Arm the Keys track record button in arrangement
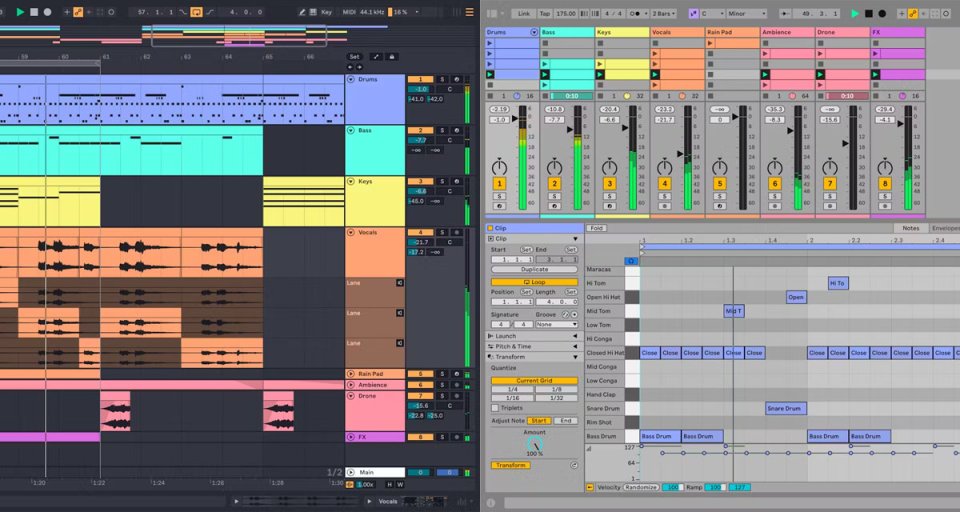Viewport: 960px width, 512px height. tap(456, 181)
